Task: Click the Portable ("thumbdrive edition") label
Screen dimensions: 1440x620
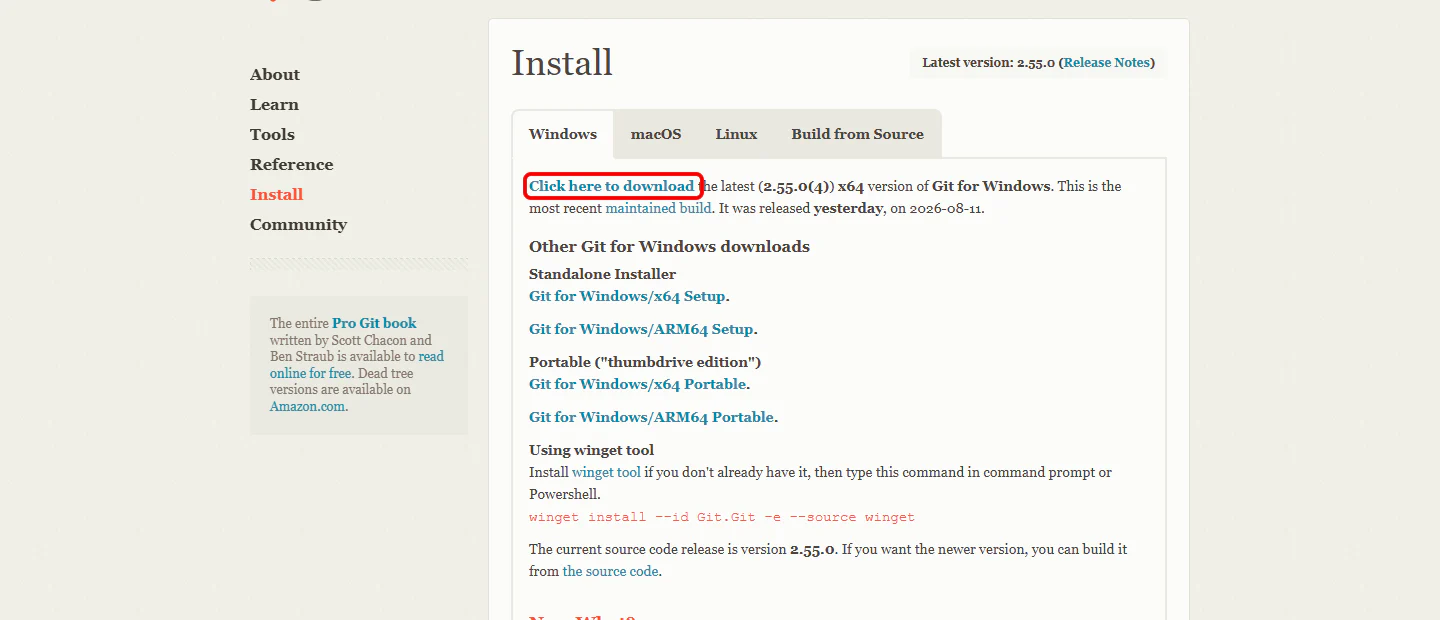Action: pyautogui.click(x=645, y=362)
